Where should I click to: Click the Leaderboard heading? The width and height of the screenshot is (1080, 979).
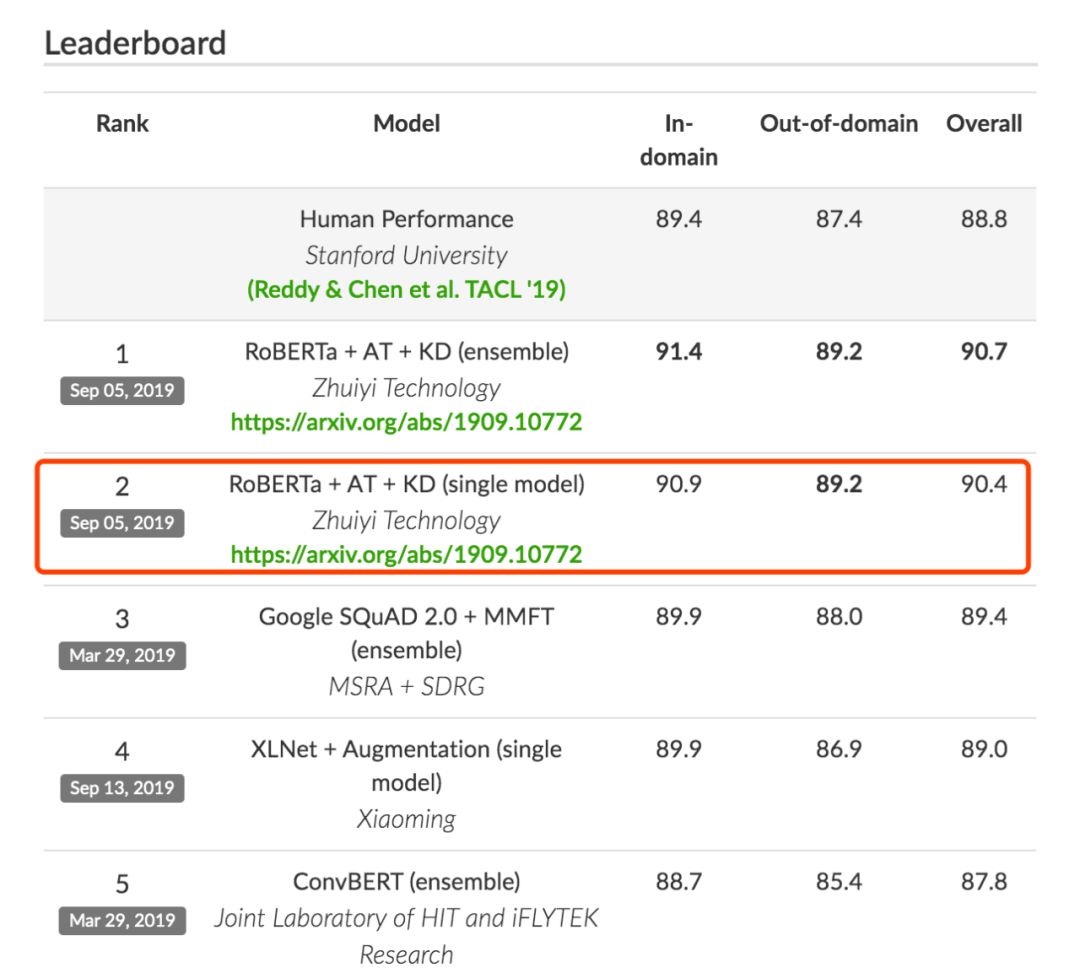coord(135,43)
